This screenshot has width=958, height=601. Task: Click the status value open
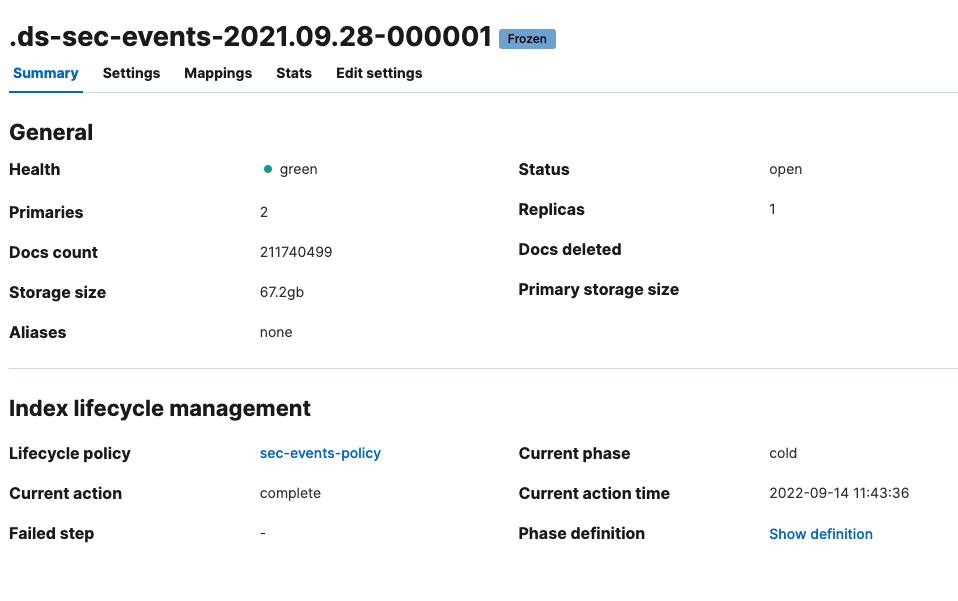click(x=785, y=169)
